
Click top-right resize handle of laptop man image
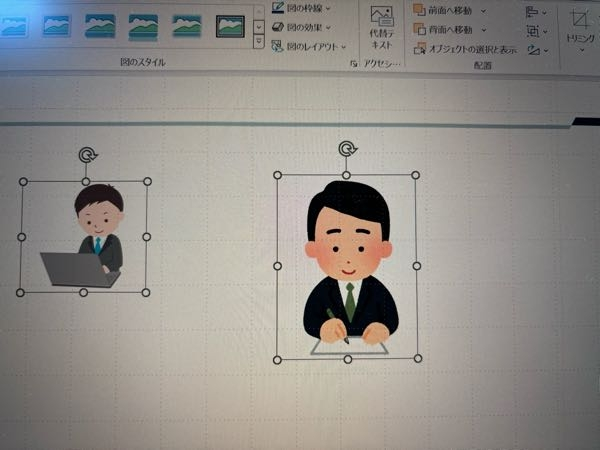pos(147,181)
